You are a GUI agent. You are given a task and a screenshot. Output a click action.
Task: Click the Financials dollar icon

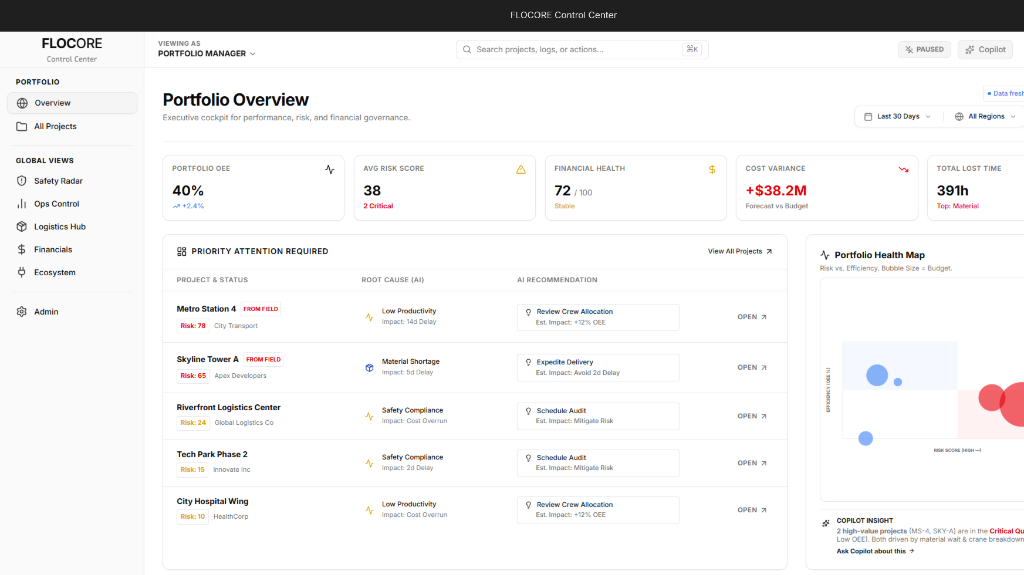tap(22, 250)
